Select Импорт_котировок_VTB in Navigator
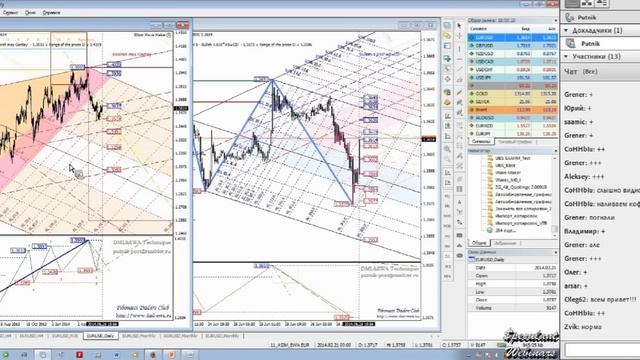This screenshot has height=360, width=640. (x=521, y=223)
